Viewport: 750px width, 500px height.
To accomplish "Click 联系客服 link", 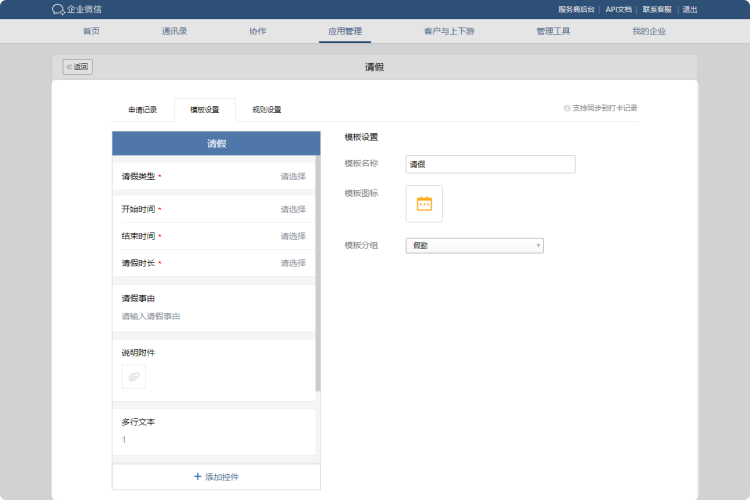I will click(657, 10).
